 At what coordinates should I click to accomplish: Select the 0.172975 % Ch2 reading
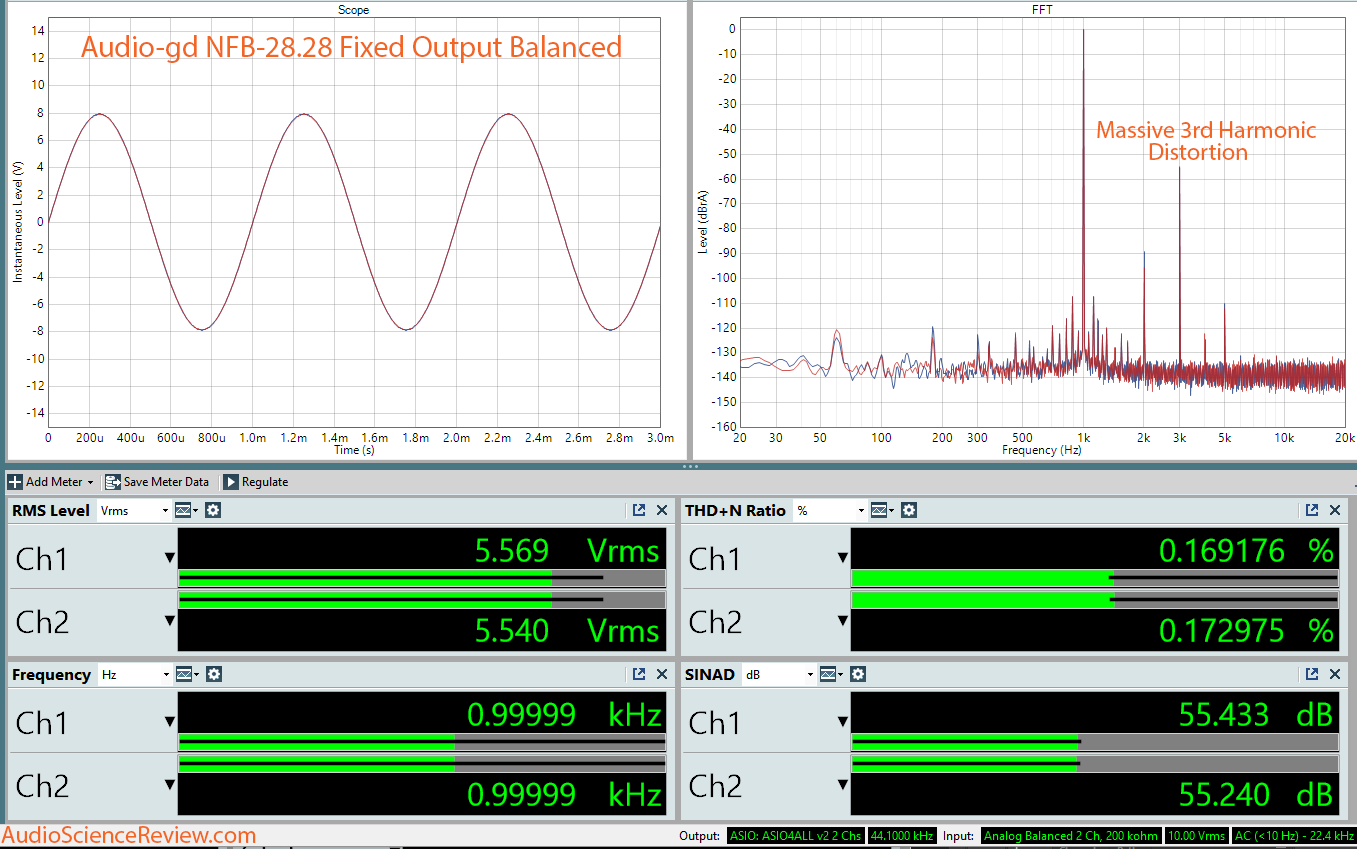1246,630
